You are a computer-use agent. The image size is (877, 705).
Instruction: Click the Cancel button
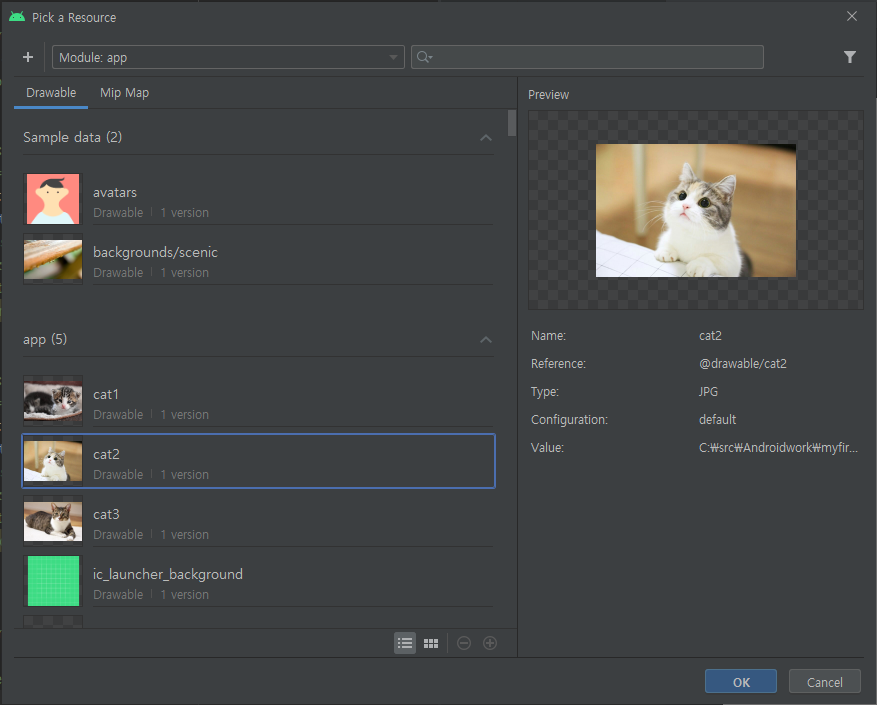824,682
